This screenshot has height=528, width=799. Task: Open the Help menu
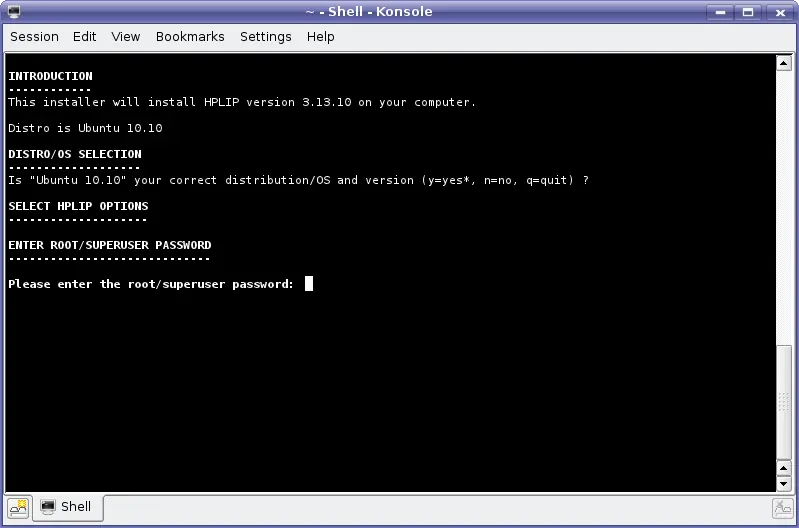coord(321,37)
